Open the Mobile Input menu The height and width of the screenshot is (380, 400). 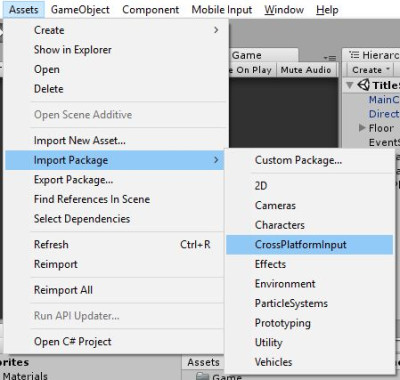coord(222,10)
